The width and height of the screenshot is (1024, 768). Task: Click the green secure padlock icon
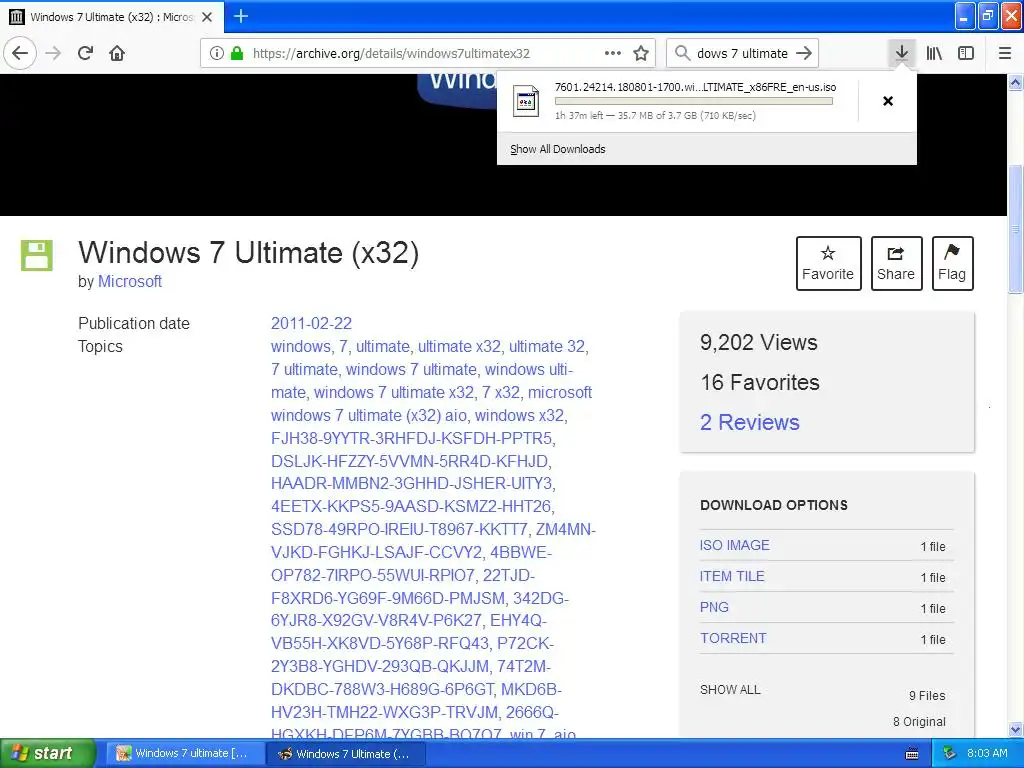click(x=237, y=53)
